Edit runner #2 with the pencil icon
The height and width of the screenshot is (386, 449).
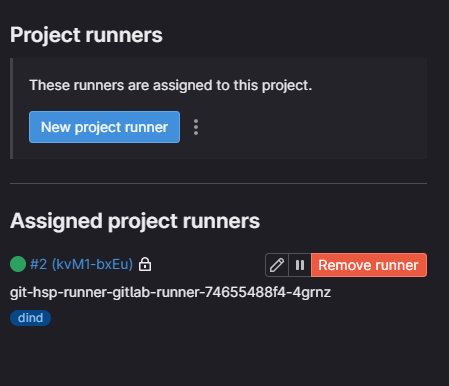click(277, 265)
